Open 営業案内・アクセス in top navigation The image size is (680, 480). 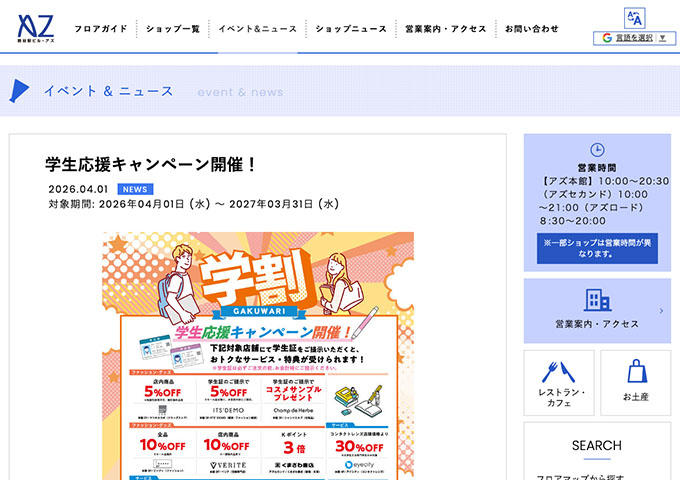pos(445,29)
